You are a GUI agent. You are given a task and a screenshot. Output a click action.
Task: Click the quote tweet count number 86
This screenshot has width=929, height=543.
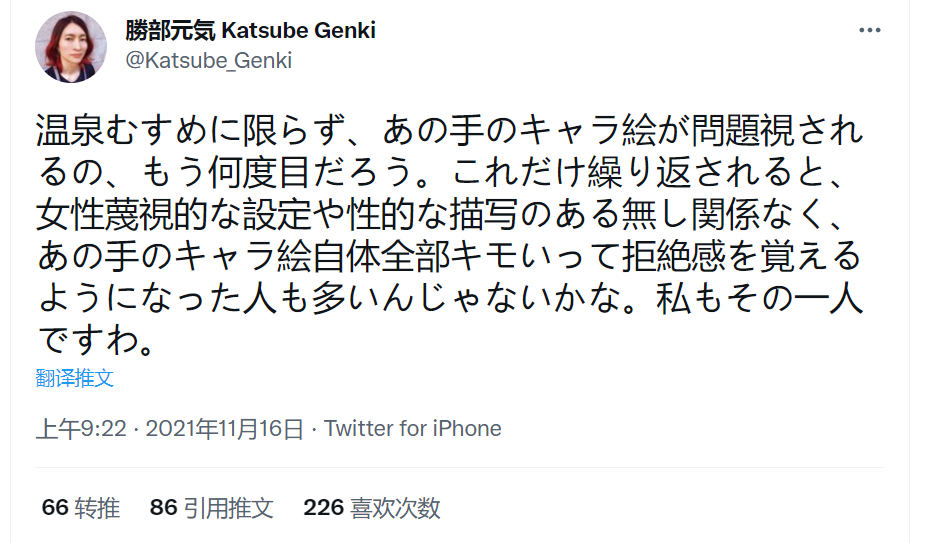point(163,508)
